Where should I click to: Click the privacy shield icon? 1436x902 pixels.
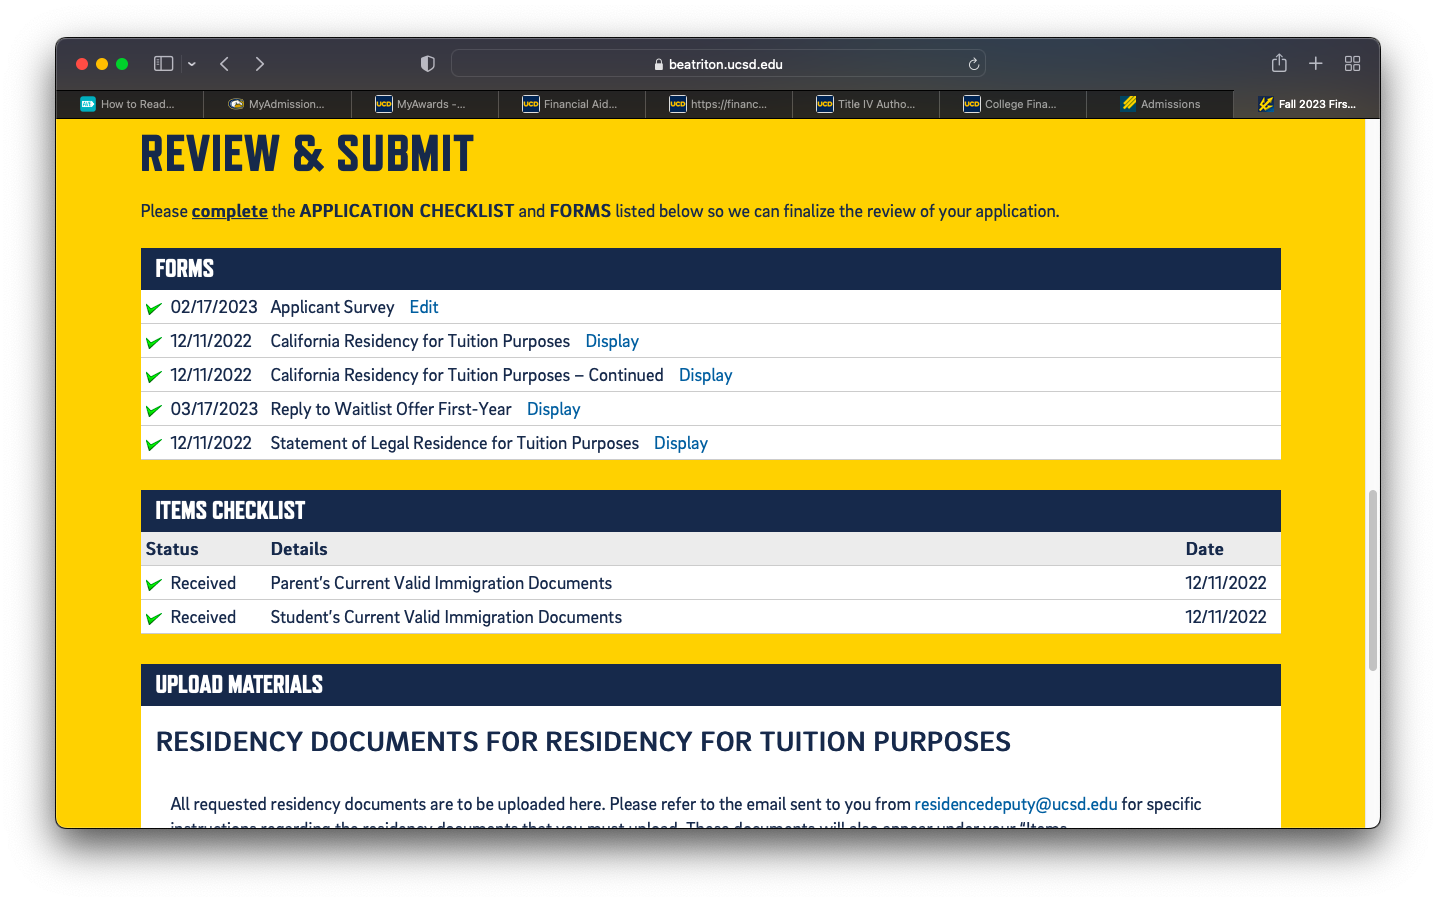428,64
